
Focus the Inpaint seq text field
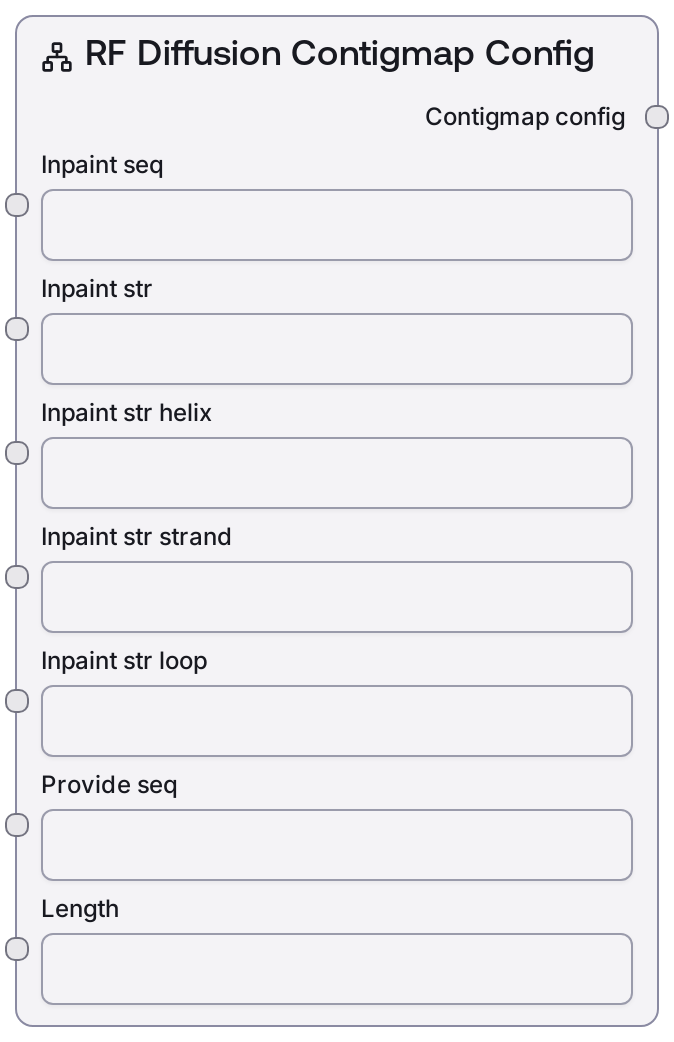[x=336, y=225]
